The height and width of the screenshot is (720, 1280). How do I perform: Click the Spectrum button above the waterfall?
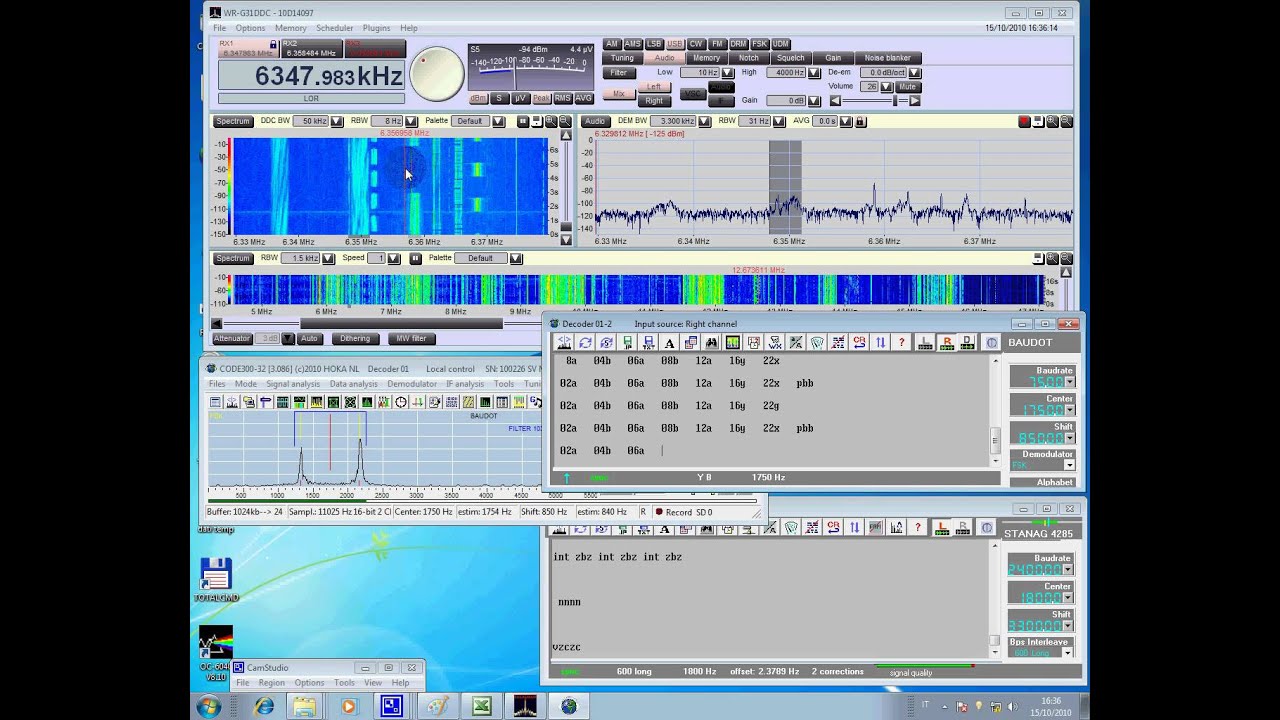[x=232, y=121]
